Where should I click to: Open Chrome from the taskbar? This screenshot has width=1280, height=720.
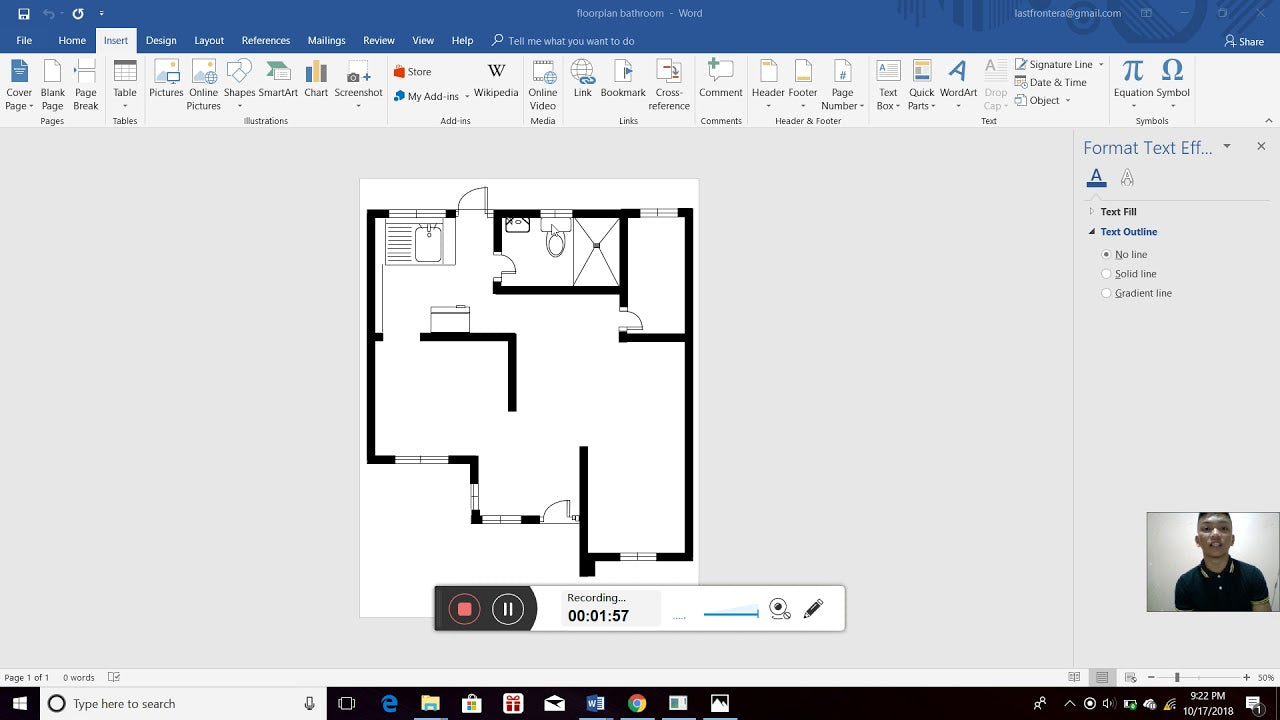[637, 704]
